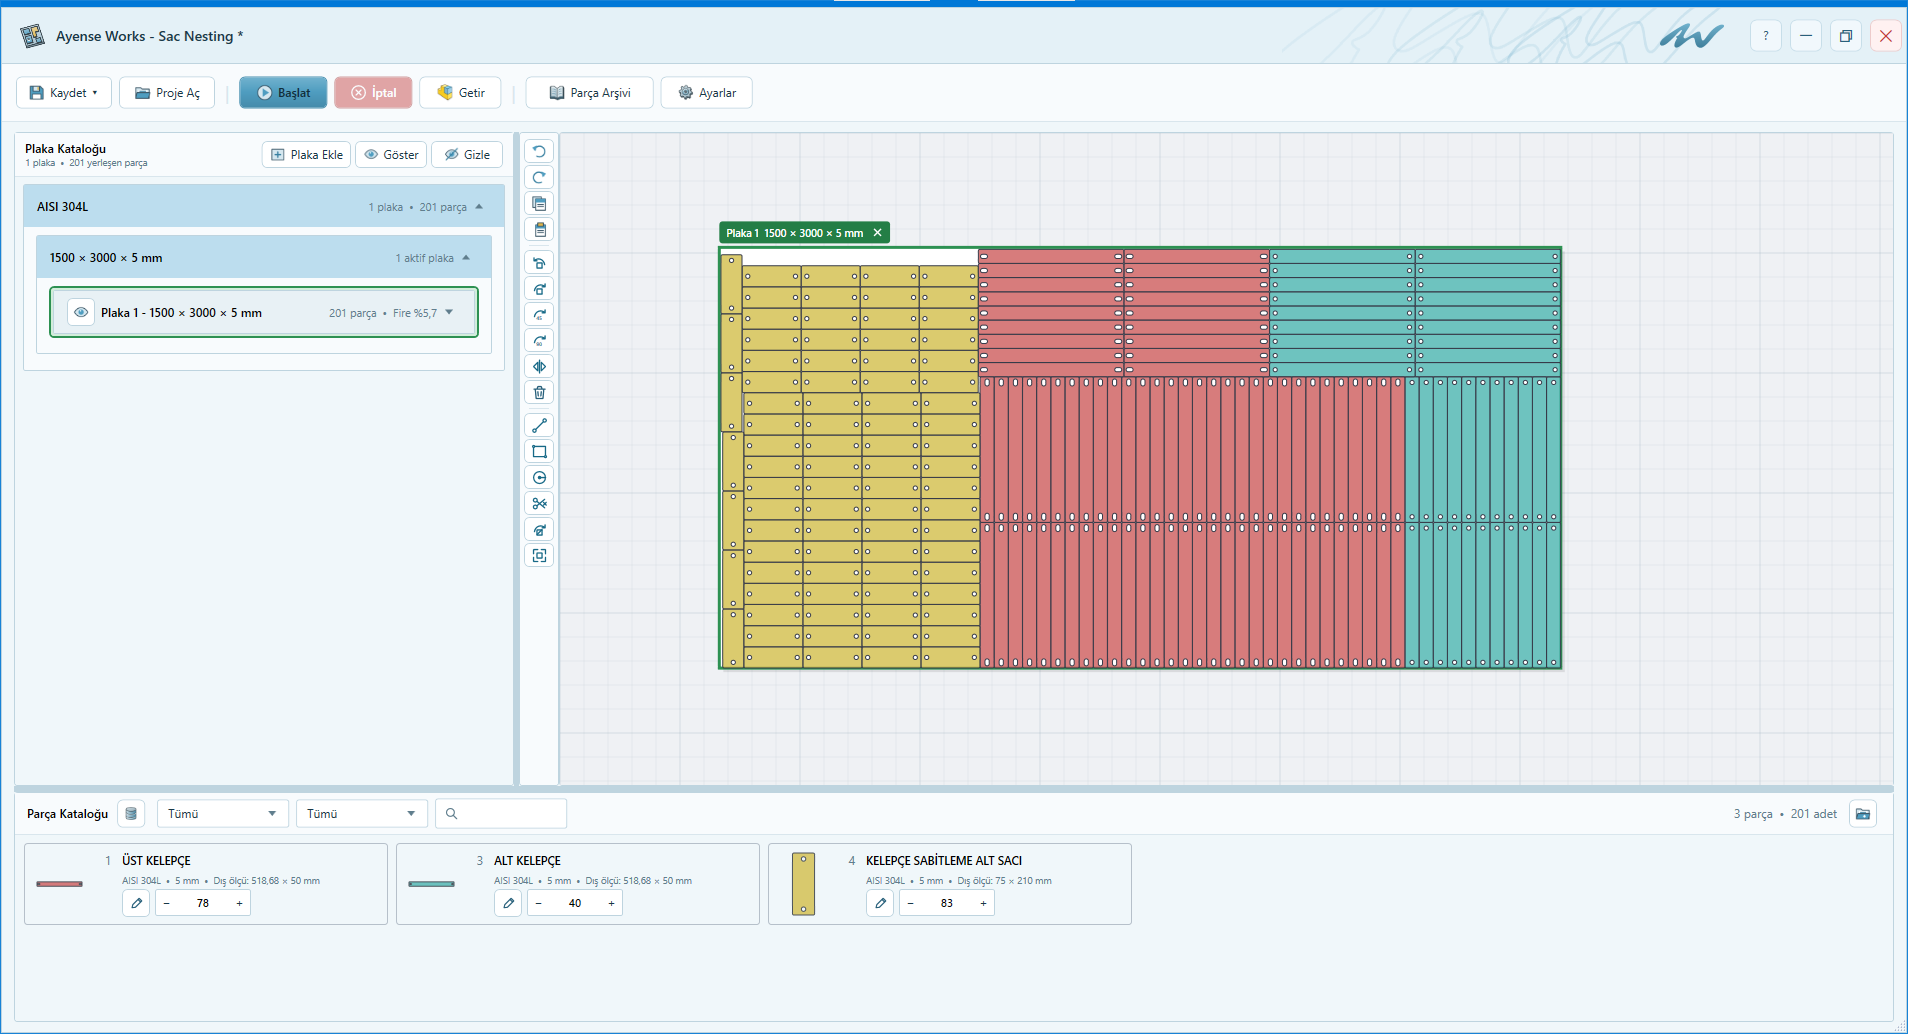Click the Proje Aç button
1908x1034 pixels.
point(167,93)
